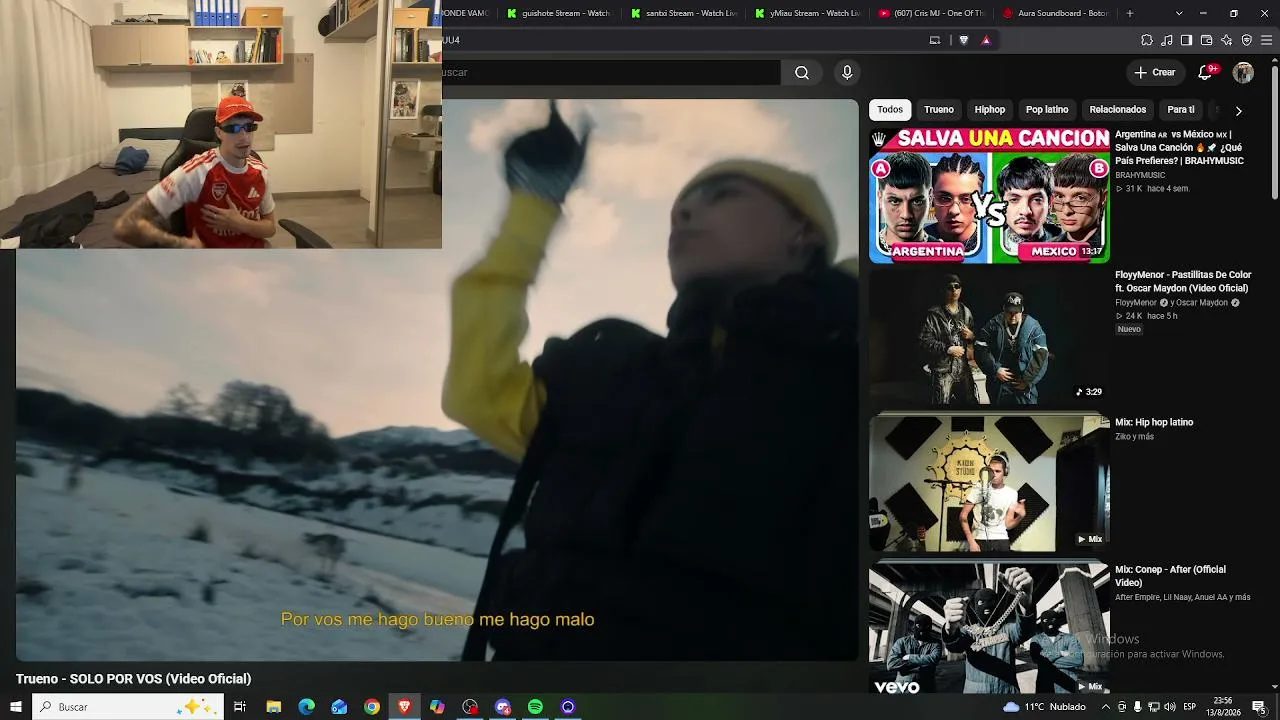Viewport: 1280px width, 720px height.
Task: Click the taskbar volume speaker icon
Action: (x=1170, y=707)
